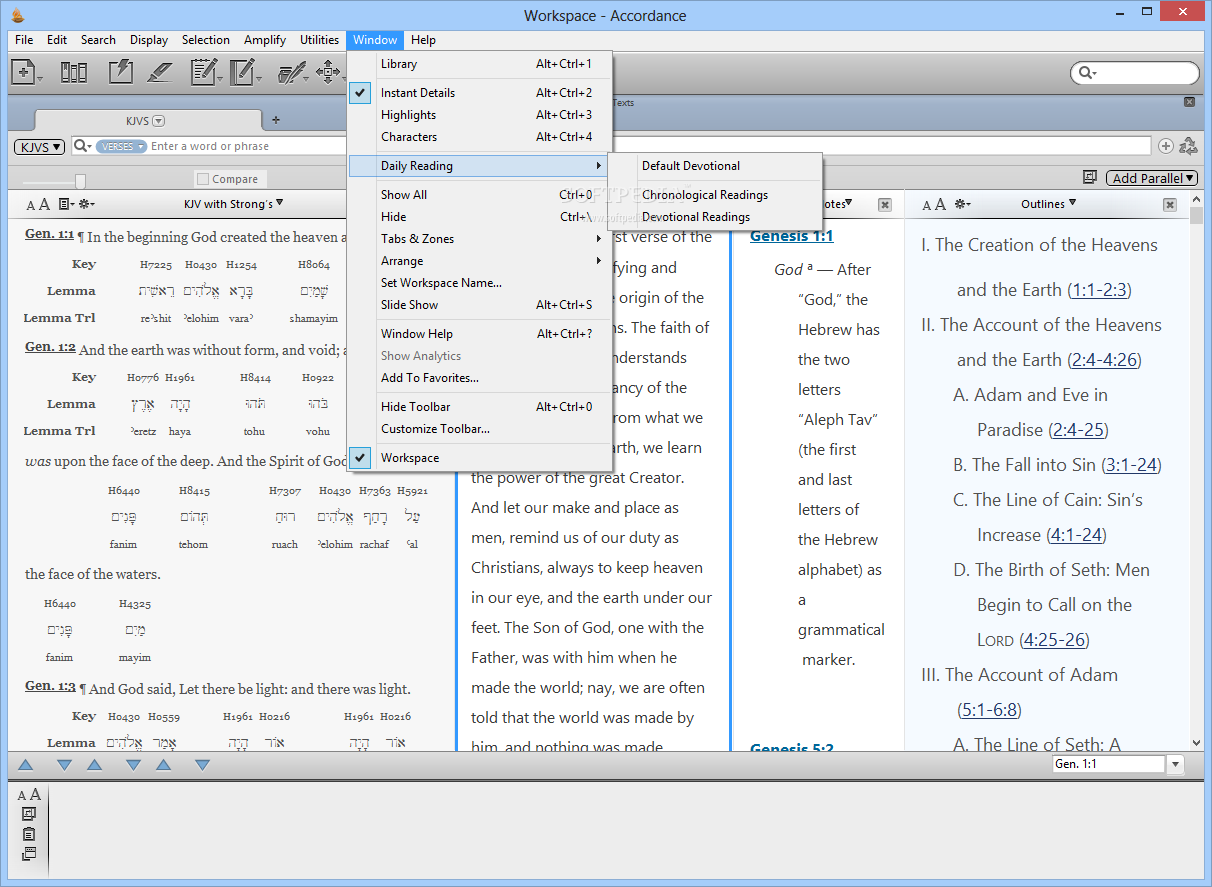Viewport: 1212px width, 887px height.
Task: Open the Add Parallel dropdown
Action: coord(1152,178)
